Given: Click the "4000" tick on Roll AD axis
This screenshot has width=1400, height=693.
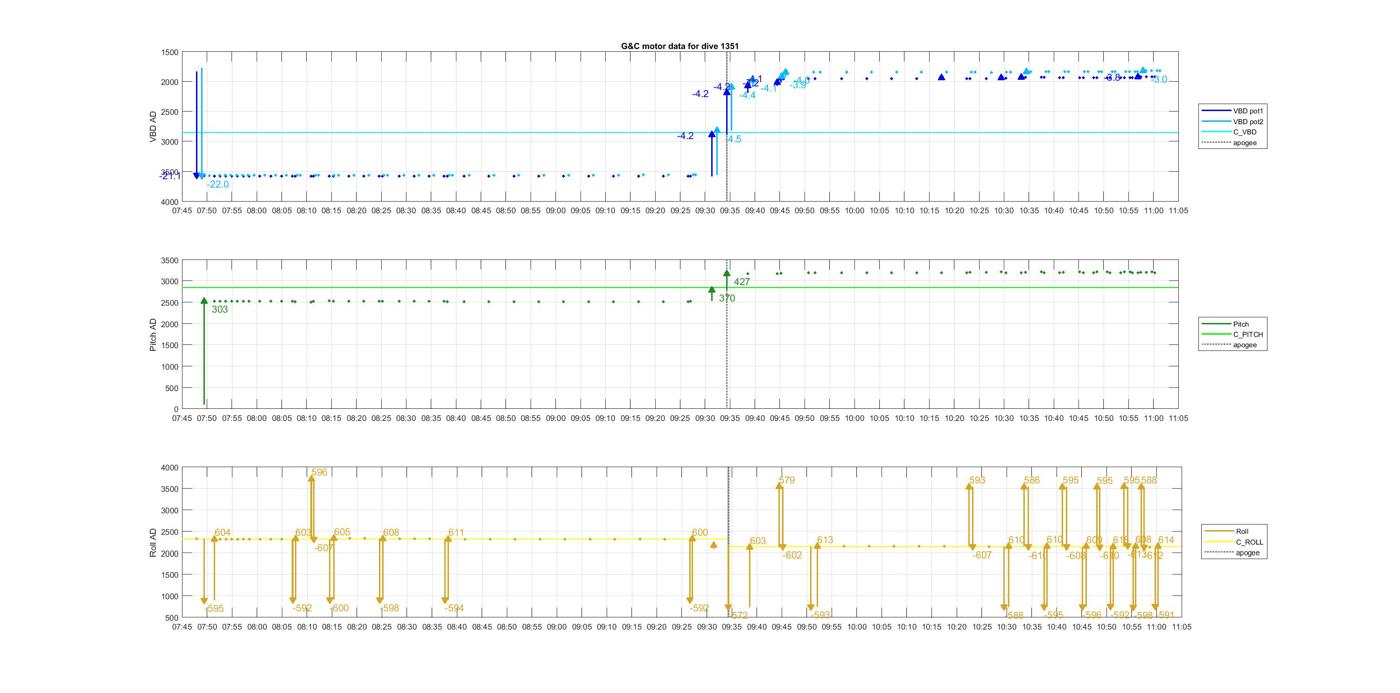Looking at the screenshot, I should tap(170, 467).
